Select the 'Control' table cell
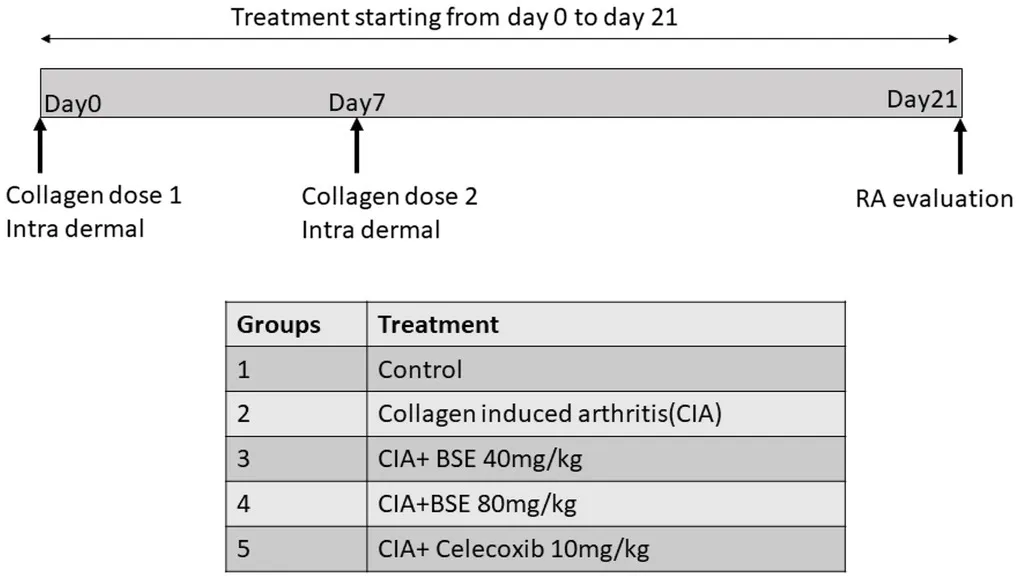Screen dimensions: 1019x580 pos(420,370)
